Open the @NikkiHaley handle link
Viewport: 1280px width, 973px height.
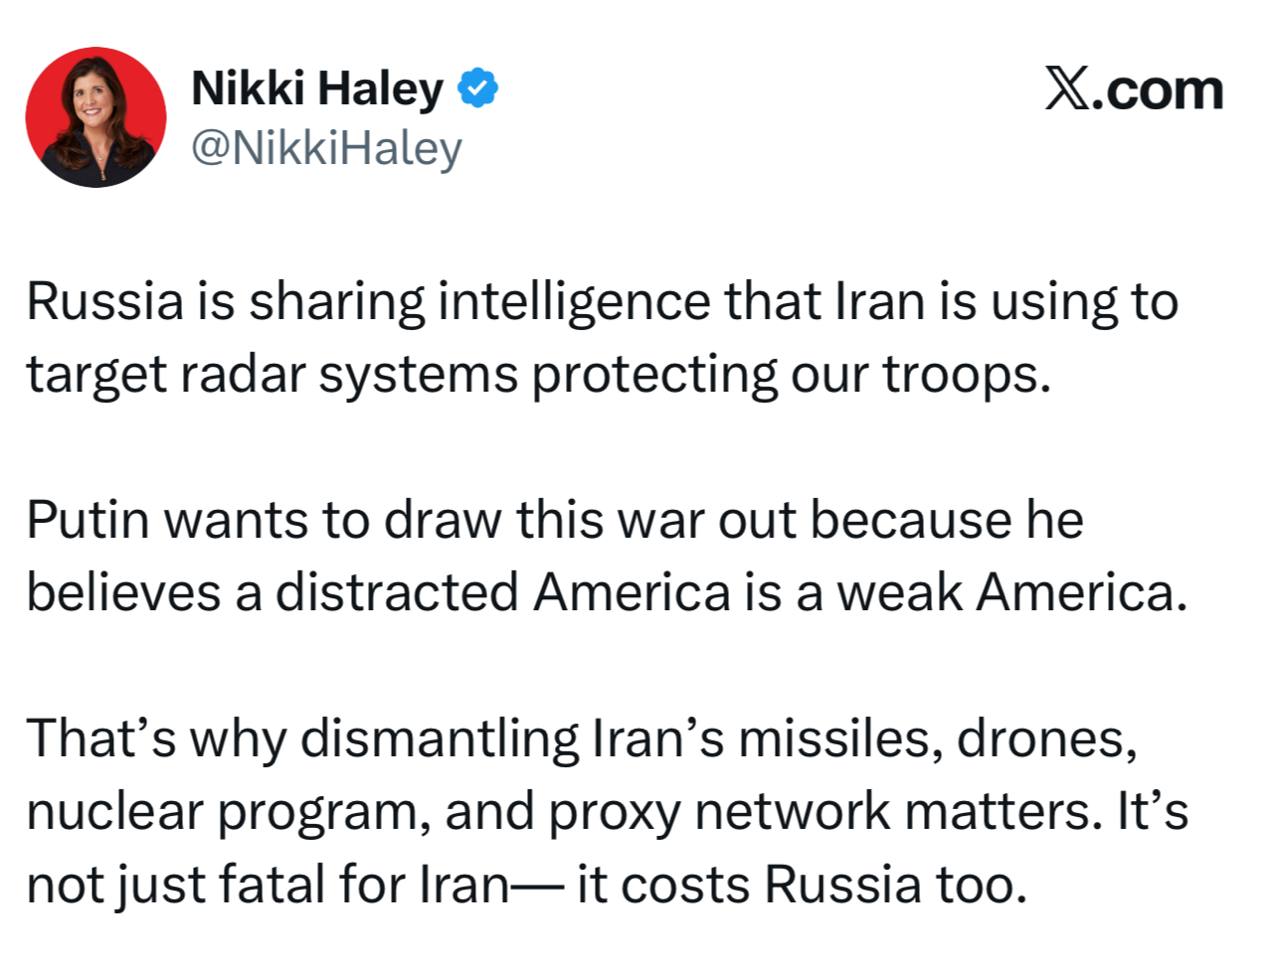pyautogui.click(x=326, y=148)
